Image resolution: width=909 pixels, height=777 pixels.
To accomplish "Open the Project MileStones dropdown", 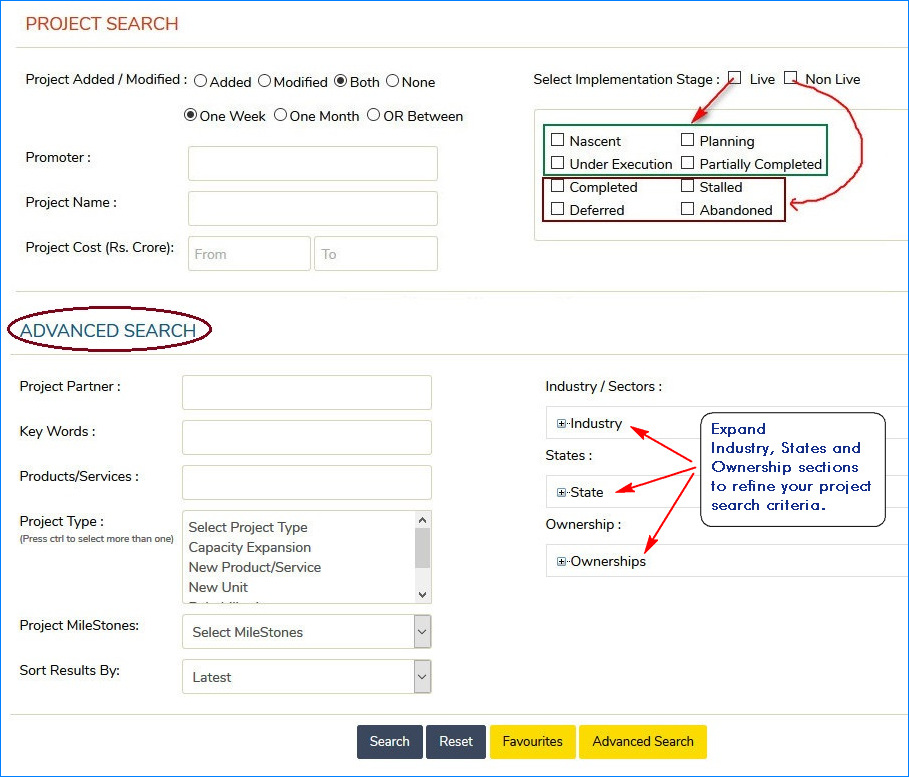I will pyautogui.click(x=306, y=632).
